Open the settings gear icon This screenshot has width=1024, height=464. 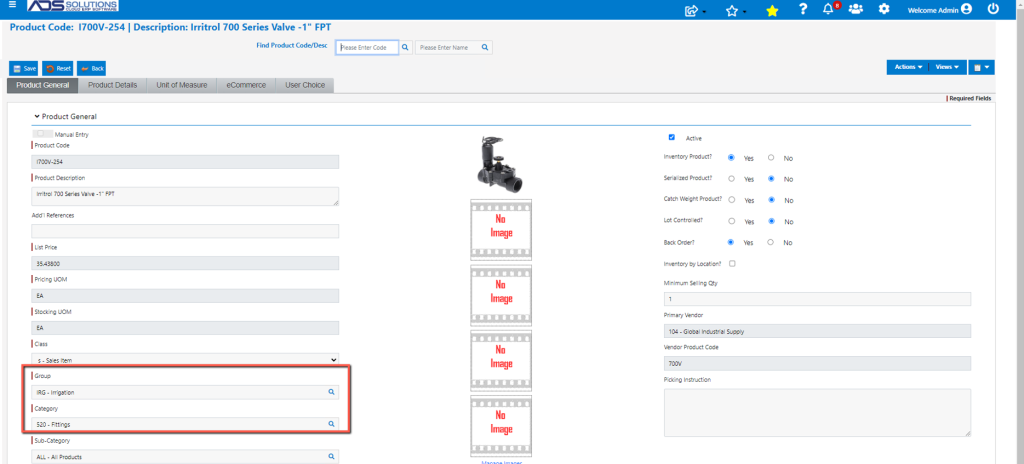point(884,8)
